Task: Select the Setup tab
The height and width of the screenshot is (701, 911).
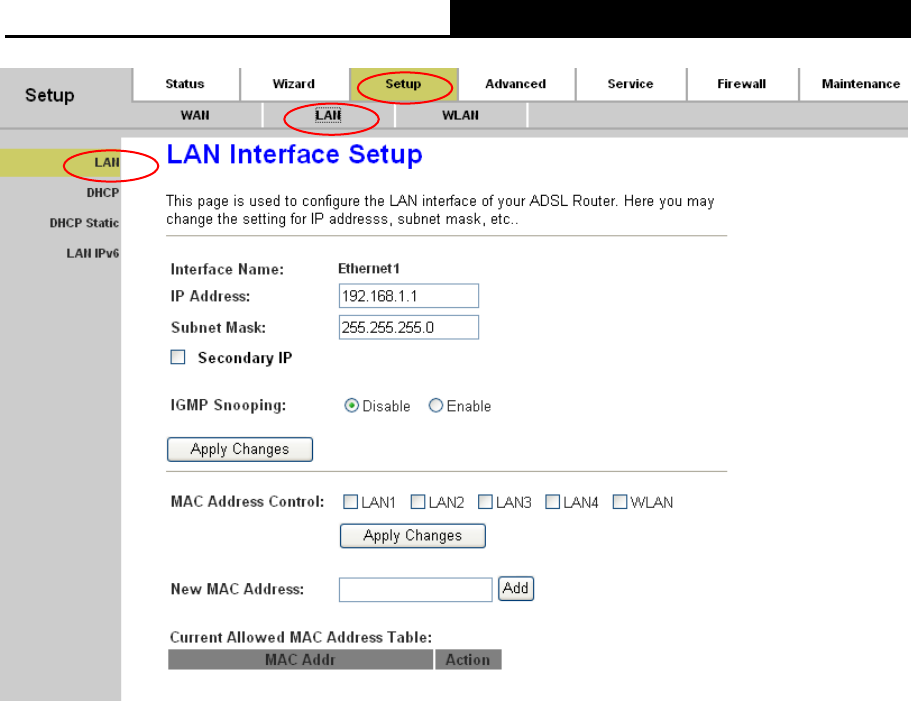Action: tap(403, 84)
